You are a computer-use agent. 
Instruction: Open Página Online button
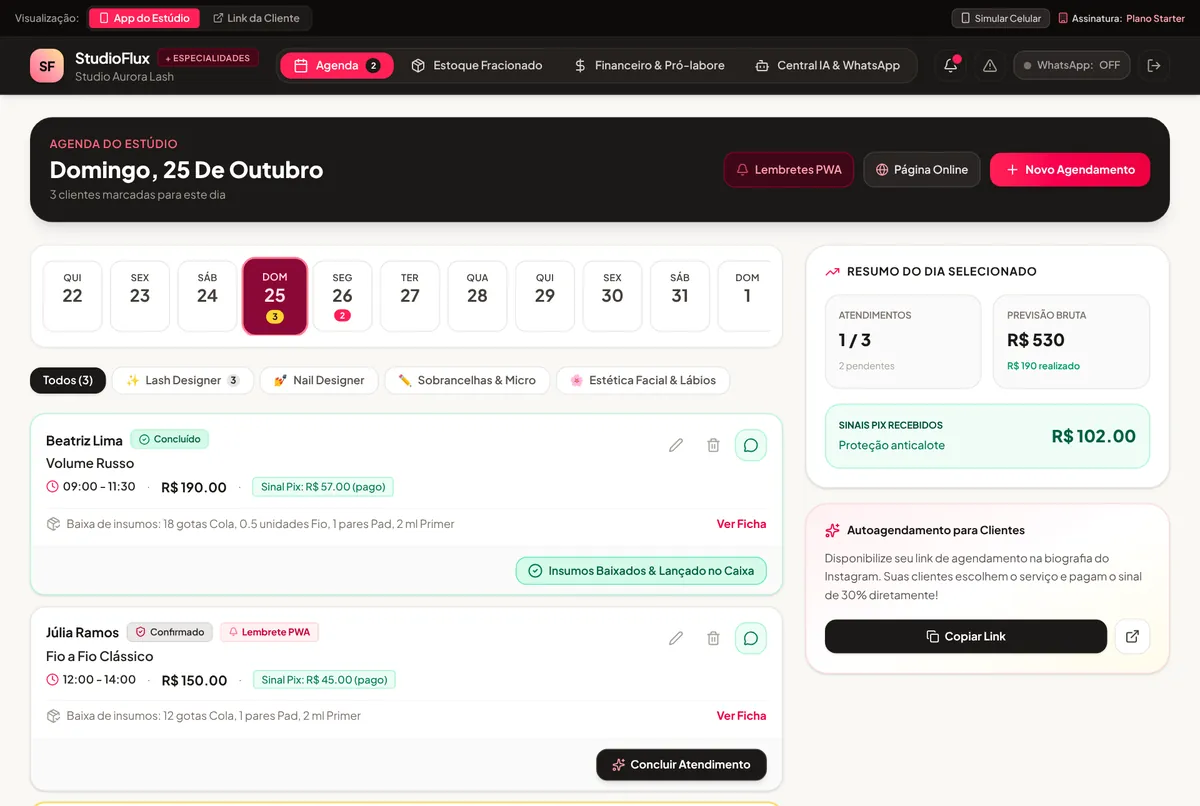pyautogui.click(x=922, y=169)
